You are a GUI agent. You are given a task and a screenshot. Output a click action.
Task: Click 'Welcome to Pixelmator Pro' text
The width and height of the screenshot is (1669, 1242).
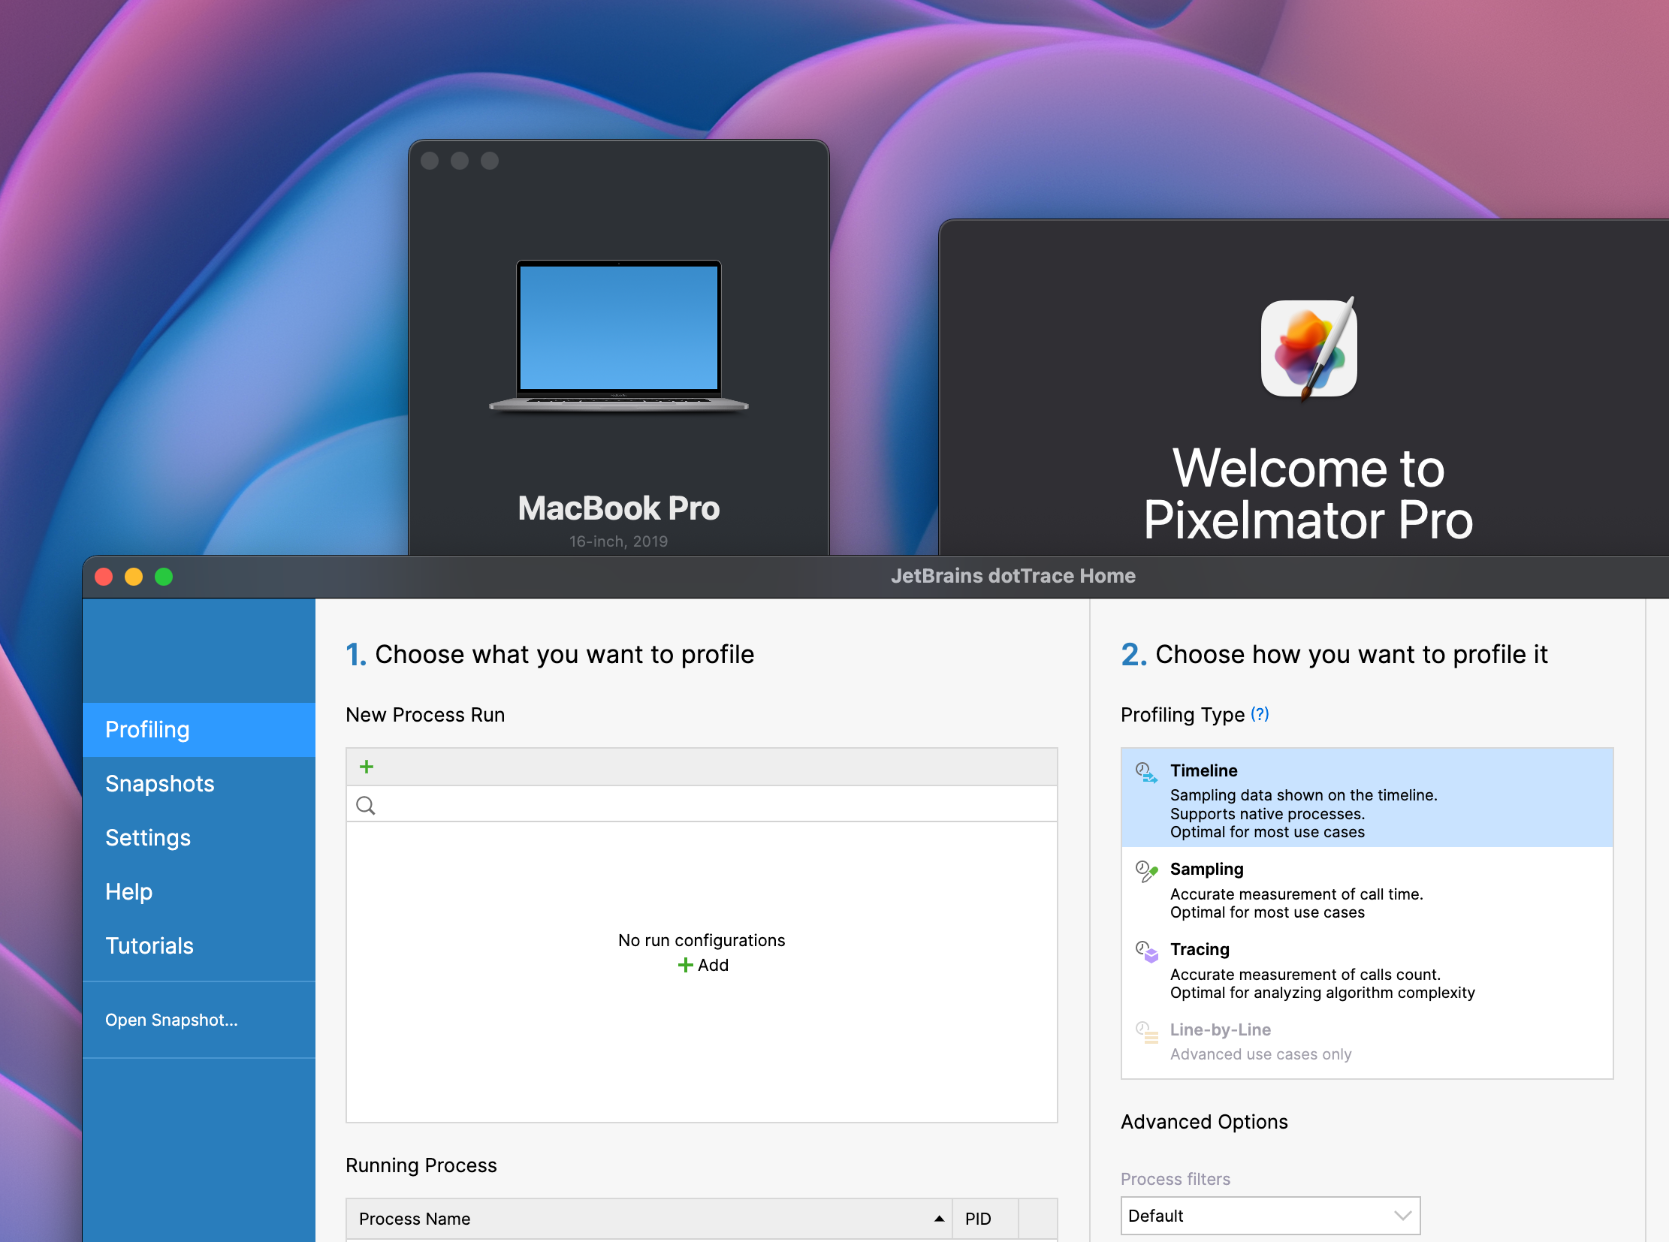point(1308,494)
